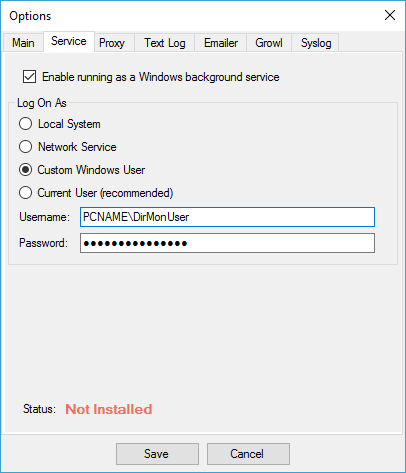This screenshot has height=473, width=406.
Task: Click into the Username text field
Action: point(227,217)
